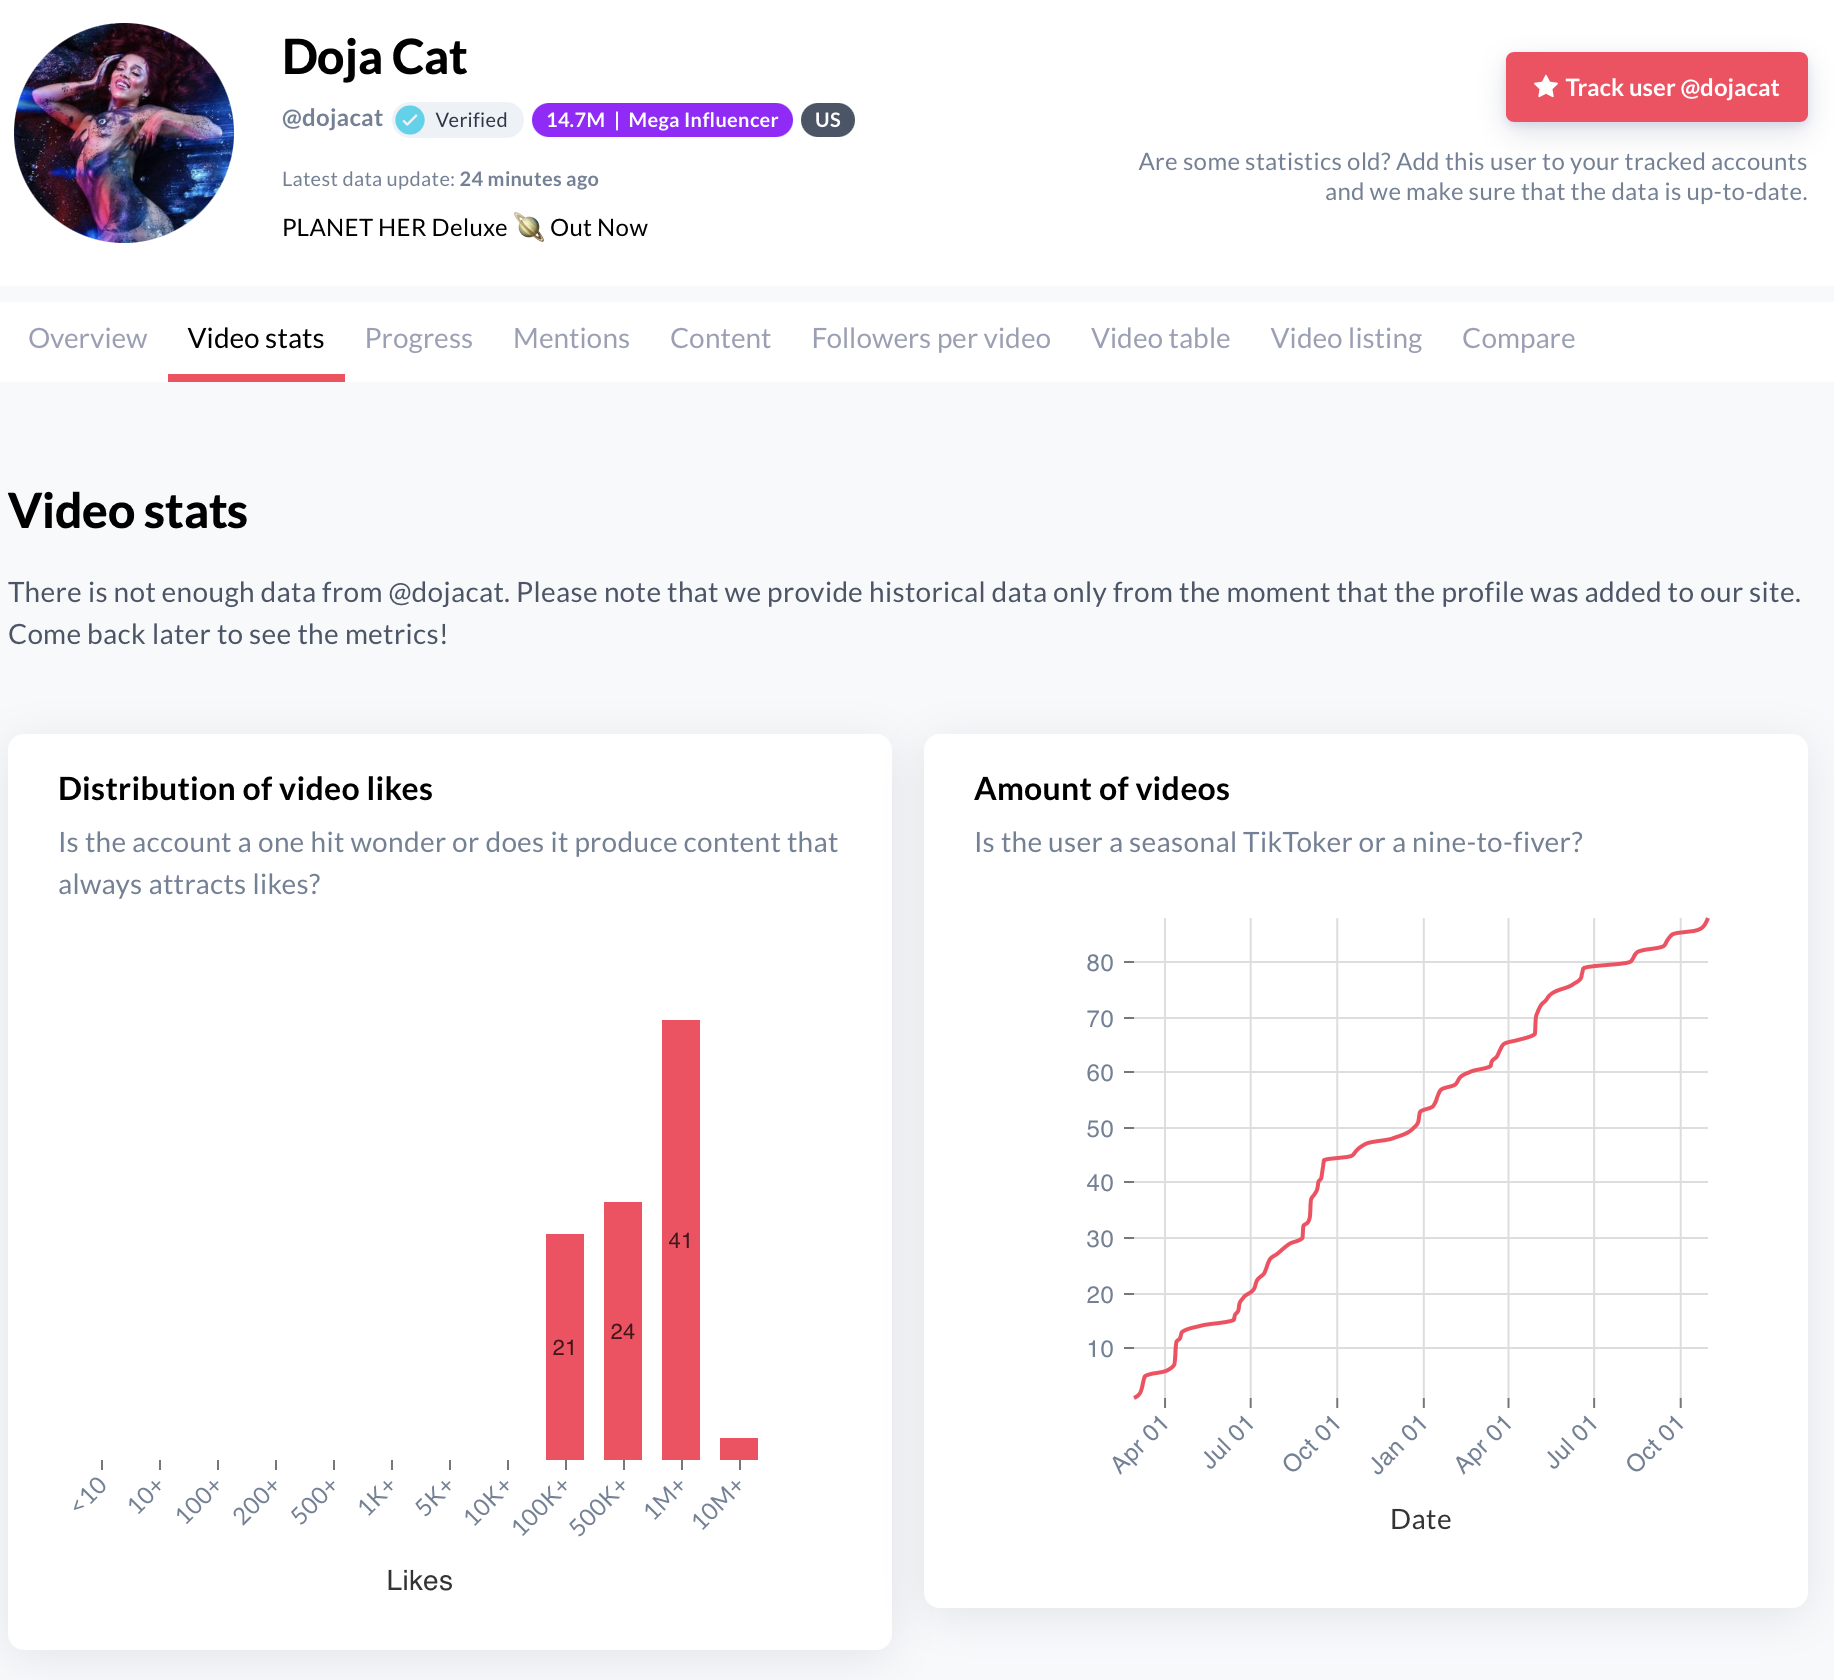Click the US country badge
The height and width of the screenshot is (1680, 1834).
pyautogui.click(x=827, y=120)
